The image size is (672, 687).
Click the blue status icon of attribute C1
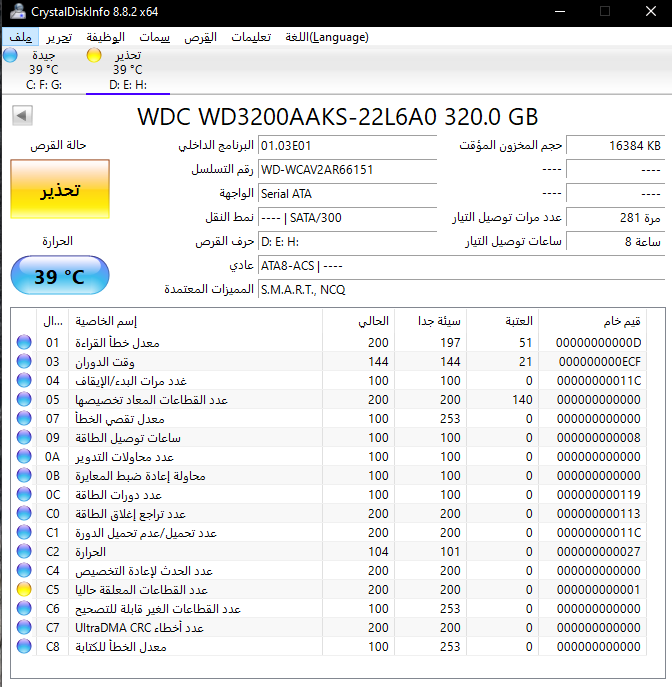pos(24,532)
